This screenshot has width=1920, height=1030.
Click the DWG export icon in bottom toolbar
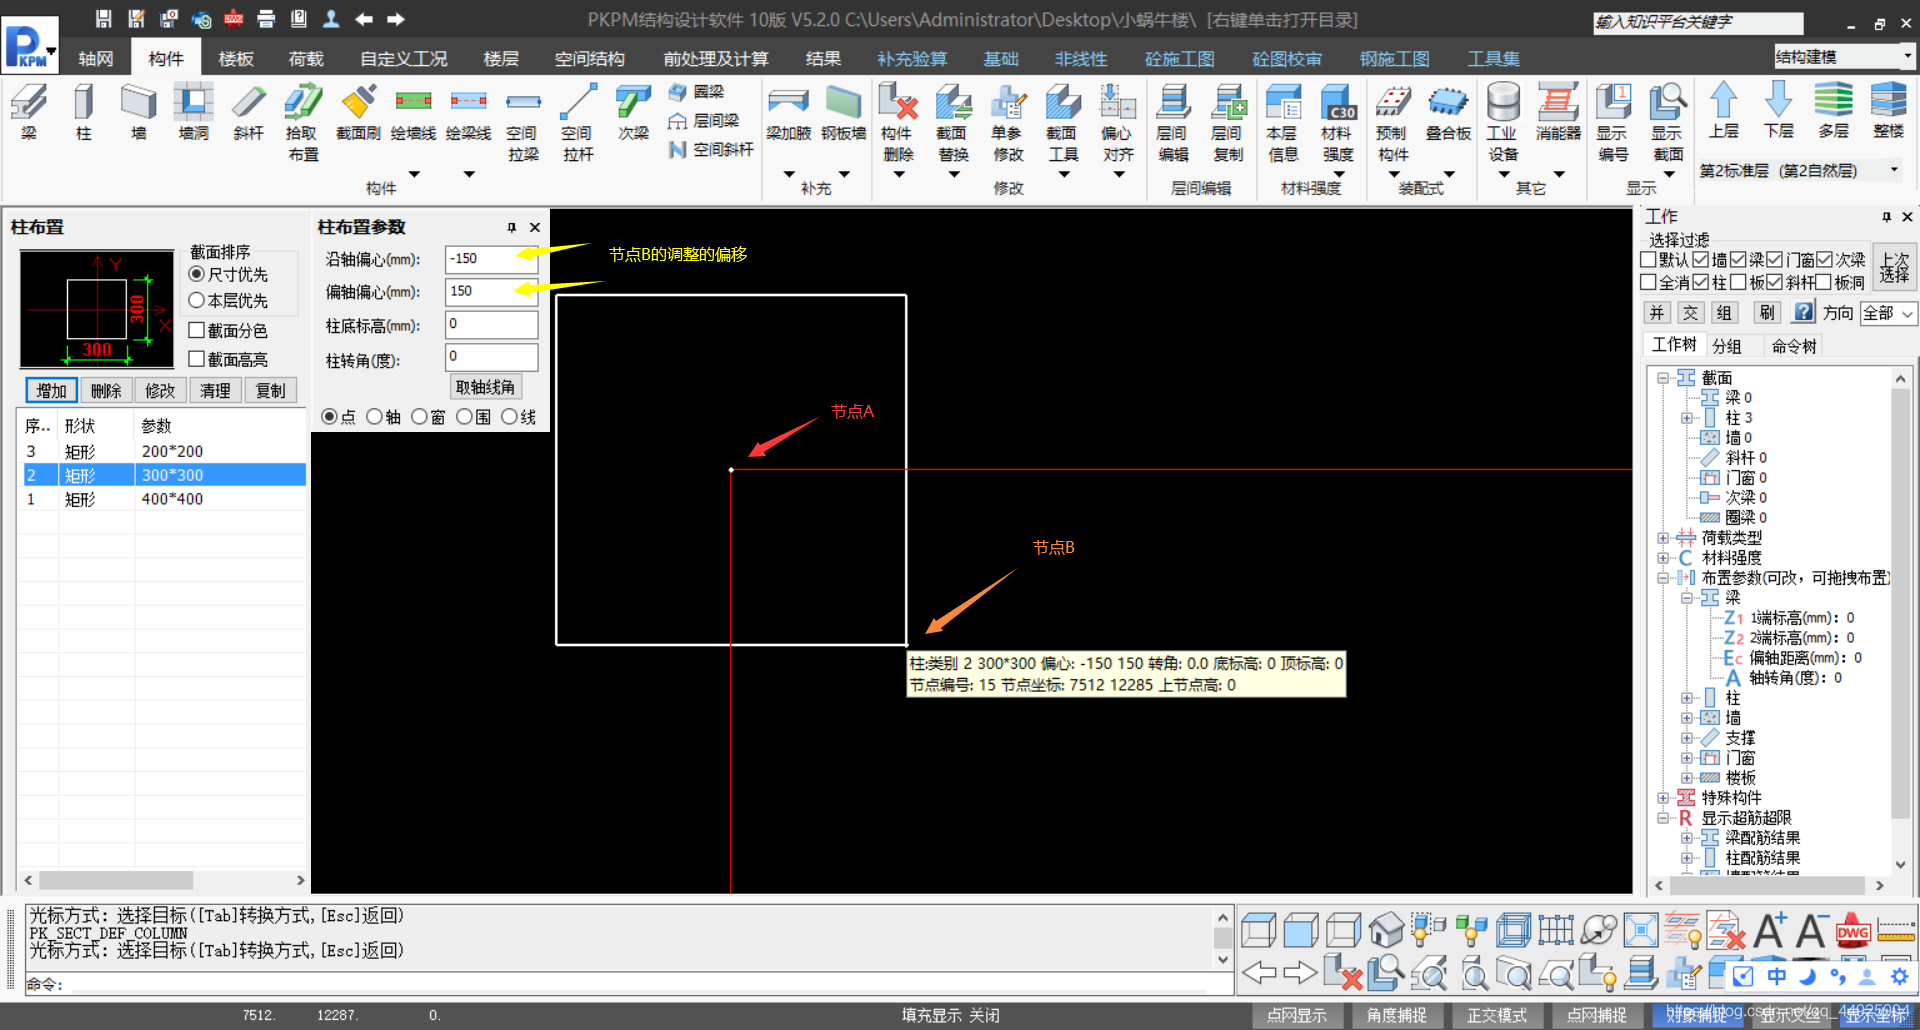1853,930
